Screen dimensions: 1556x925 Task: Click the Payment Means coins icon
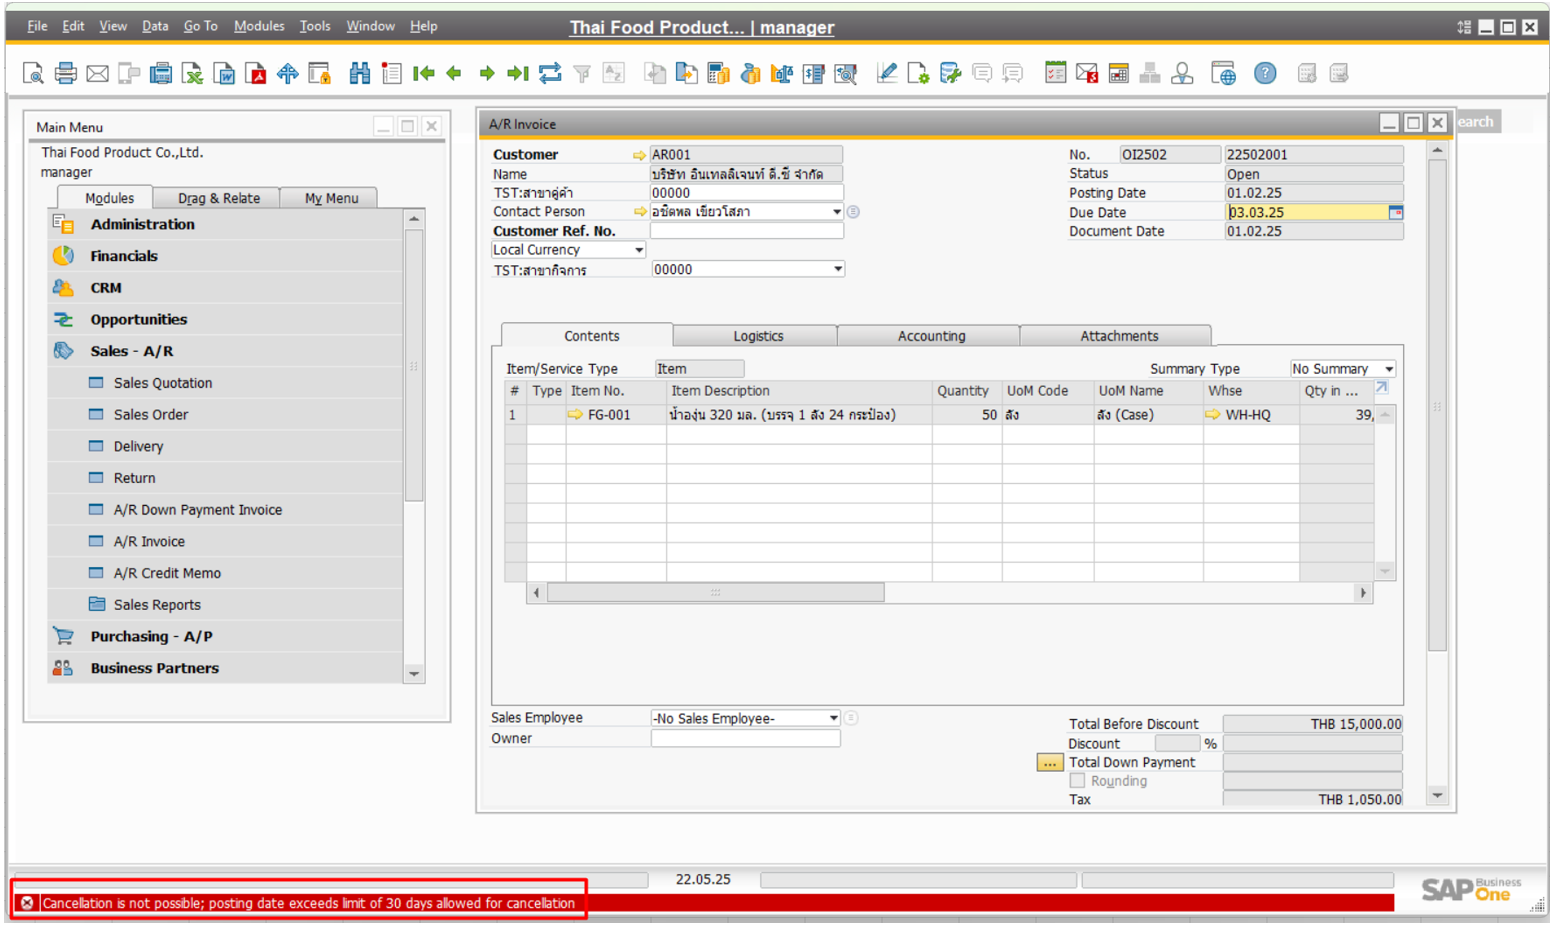pyautogui.click(x=750, y=73)
